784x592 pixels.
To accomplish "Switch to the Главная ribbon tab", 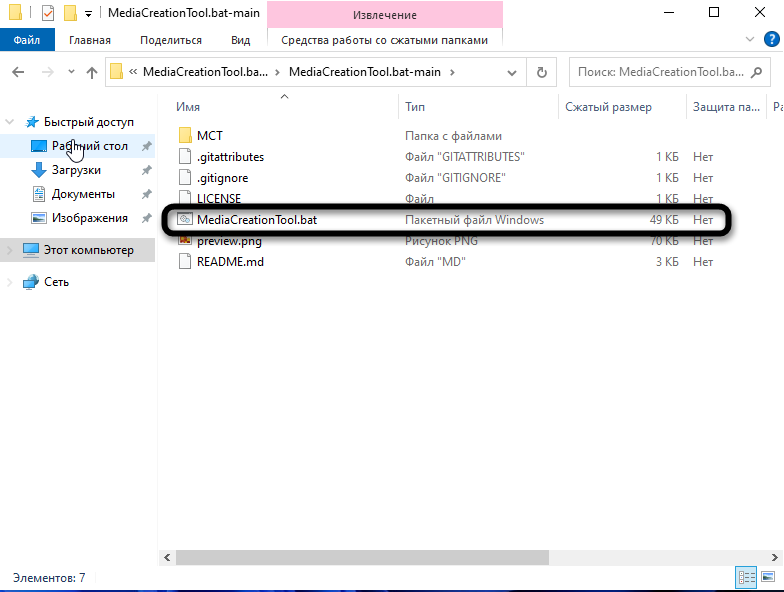I will point(90,40).
